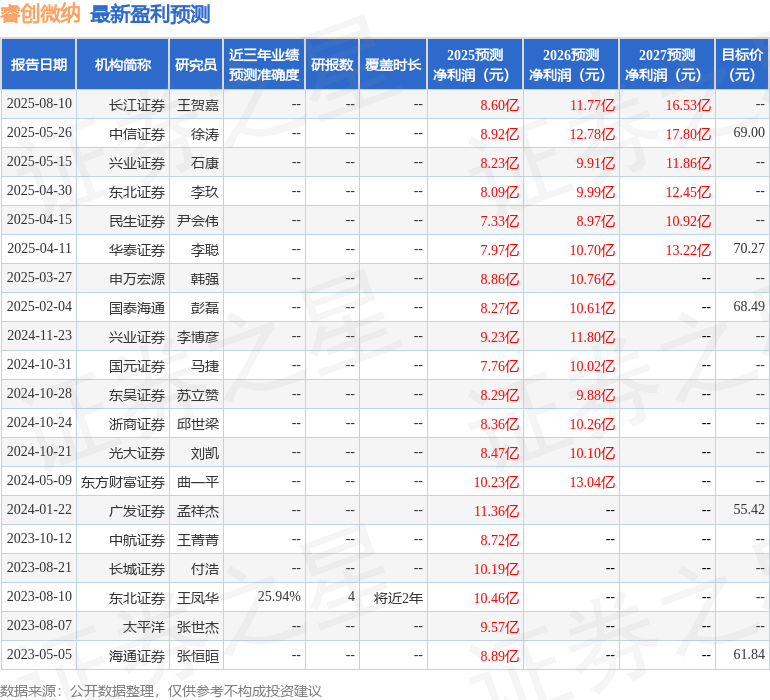Click 2026 forecast value 13.04亿
This screenshot has height=700, width=770.
592,482
